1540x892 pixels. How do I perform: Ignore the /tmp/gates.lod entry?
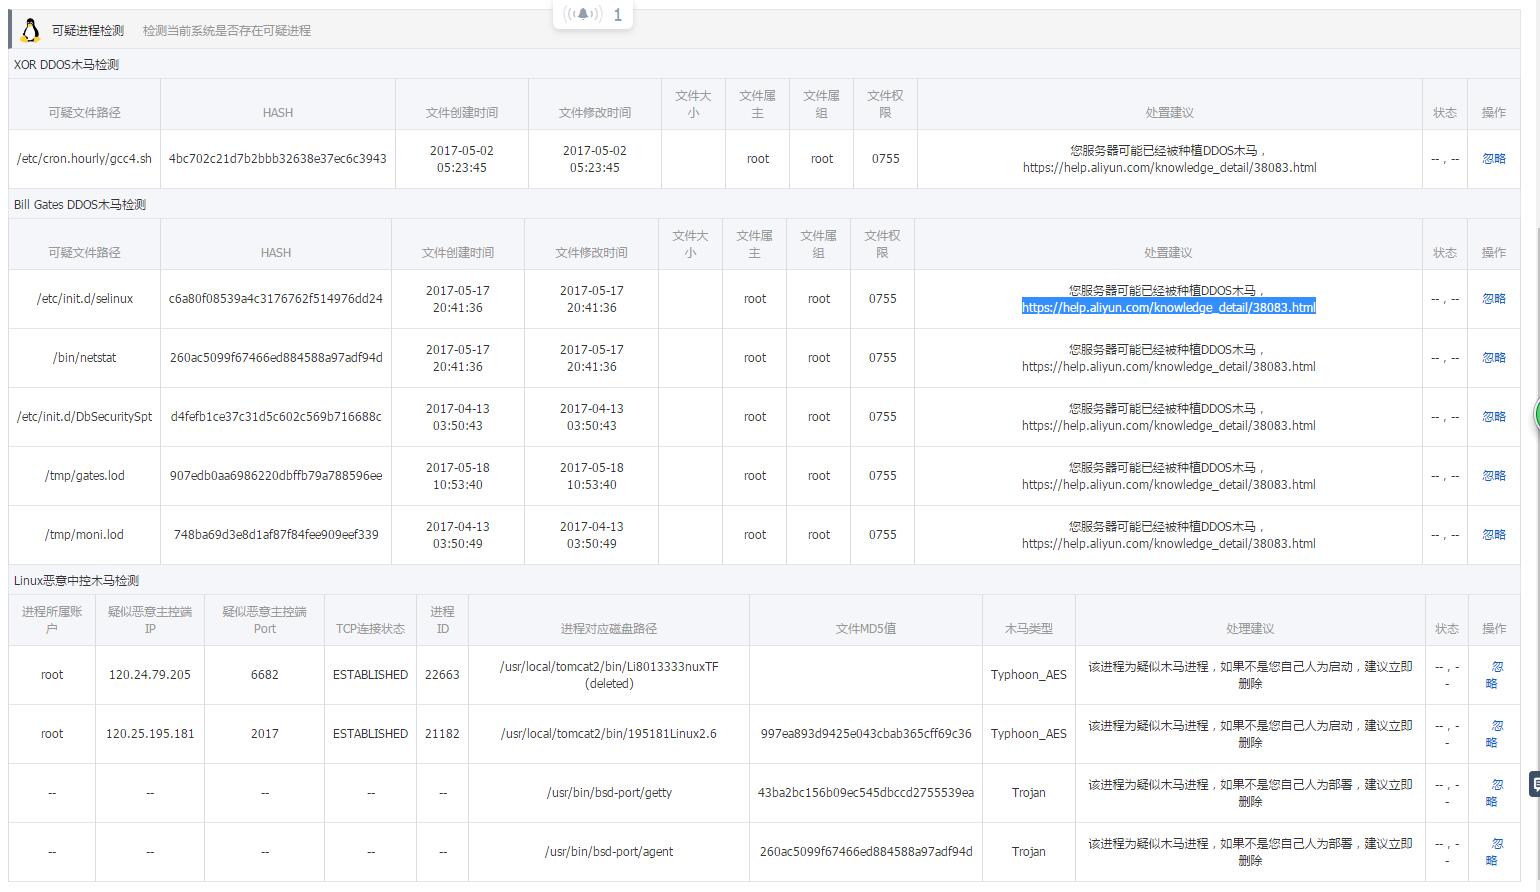tap(1493, 476)
